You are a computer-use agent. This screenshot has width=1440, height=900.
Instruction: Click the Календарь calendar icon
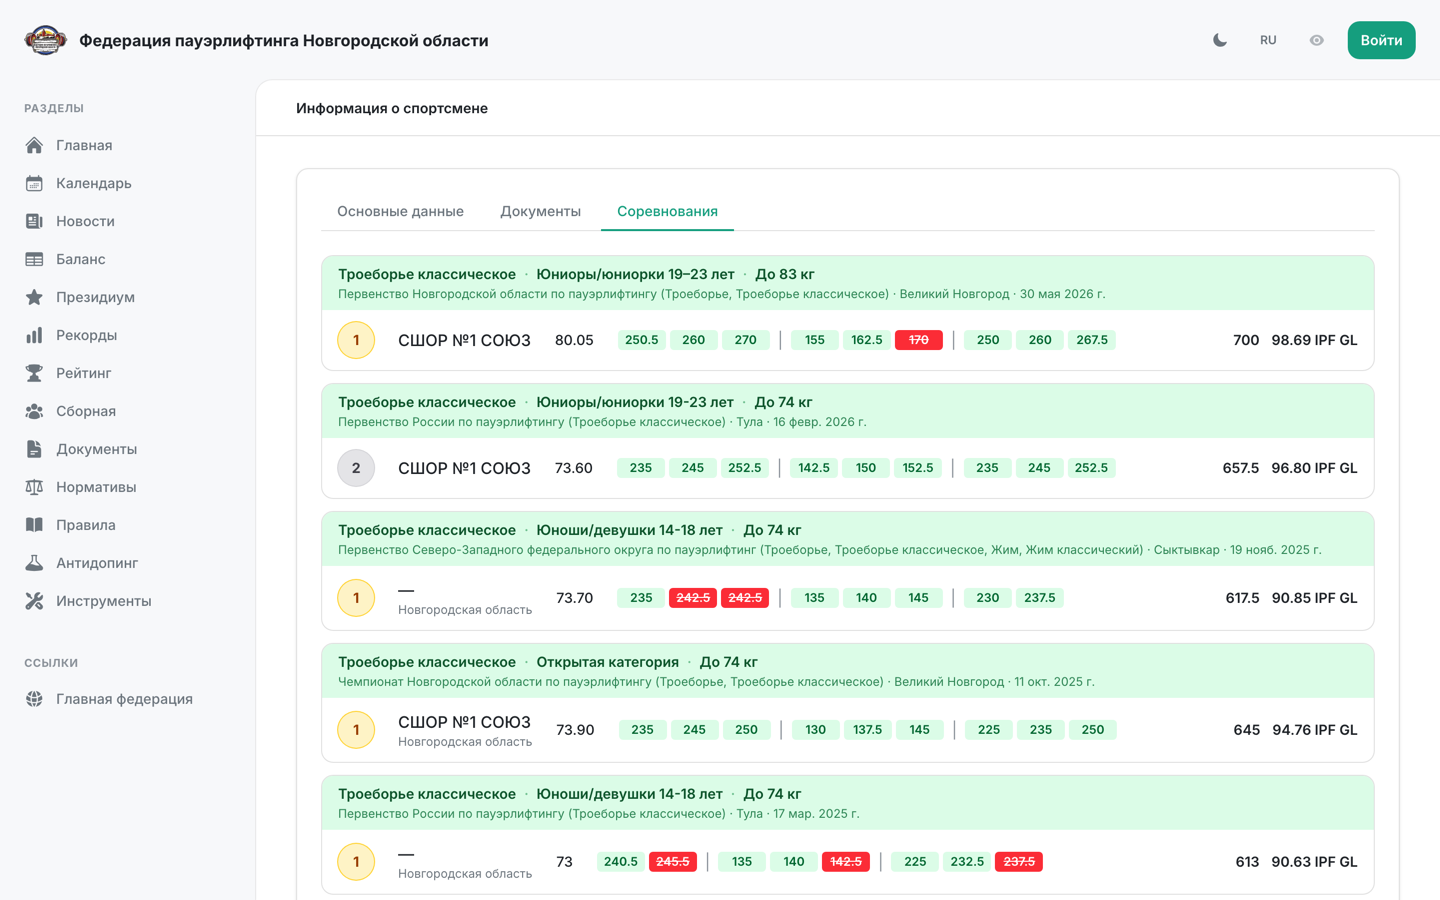(34, 183)
